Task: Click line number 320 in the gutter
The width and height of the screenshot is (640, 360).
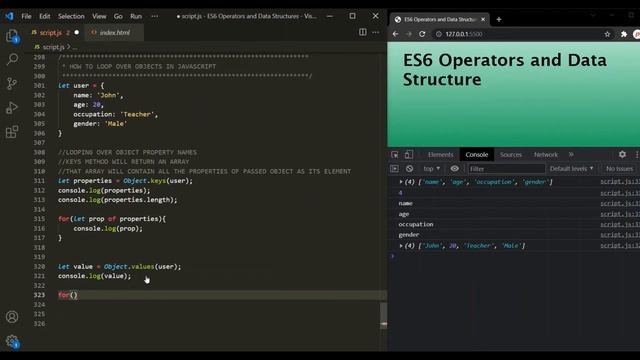Action: [39, 267]
